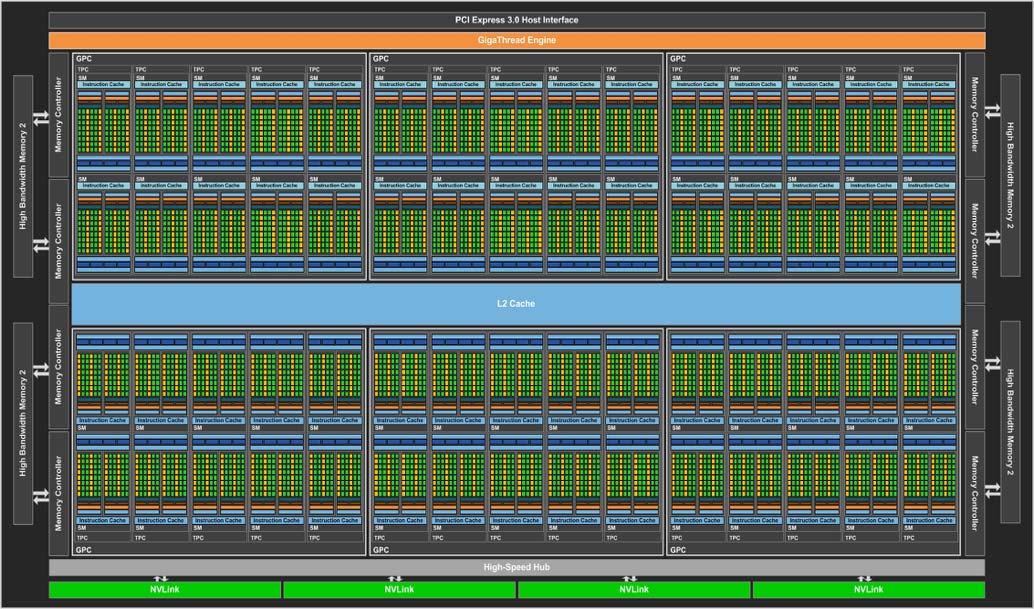
Task: Select the orange GigaThread Engine bar
Action: (x=517, y=40)
